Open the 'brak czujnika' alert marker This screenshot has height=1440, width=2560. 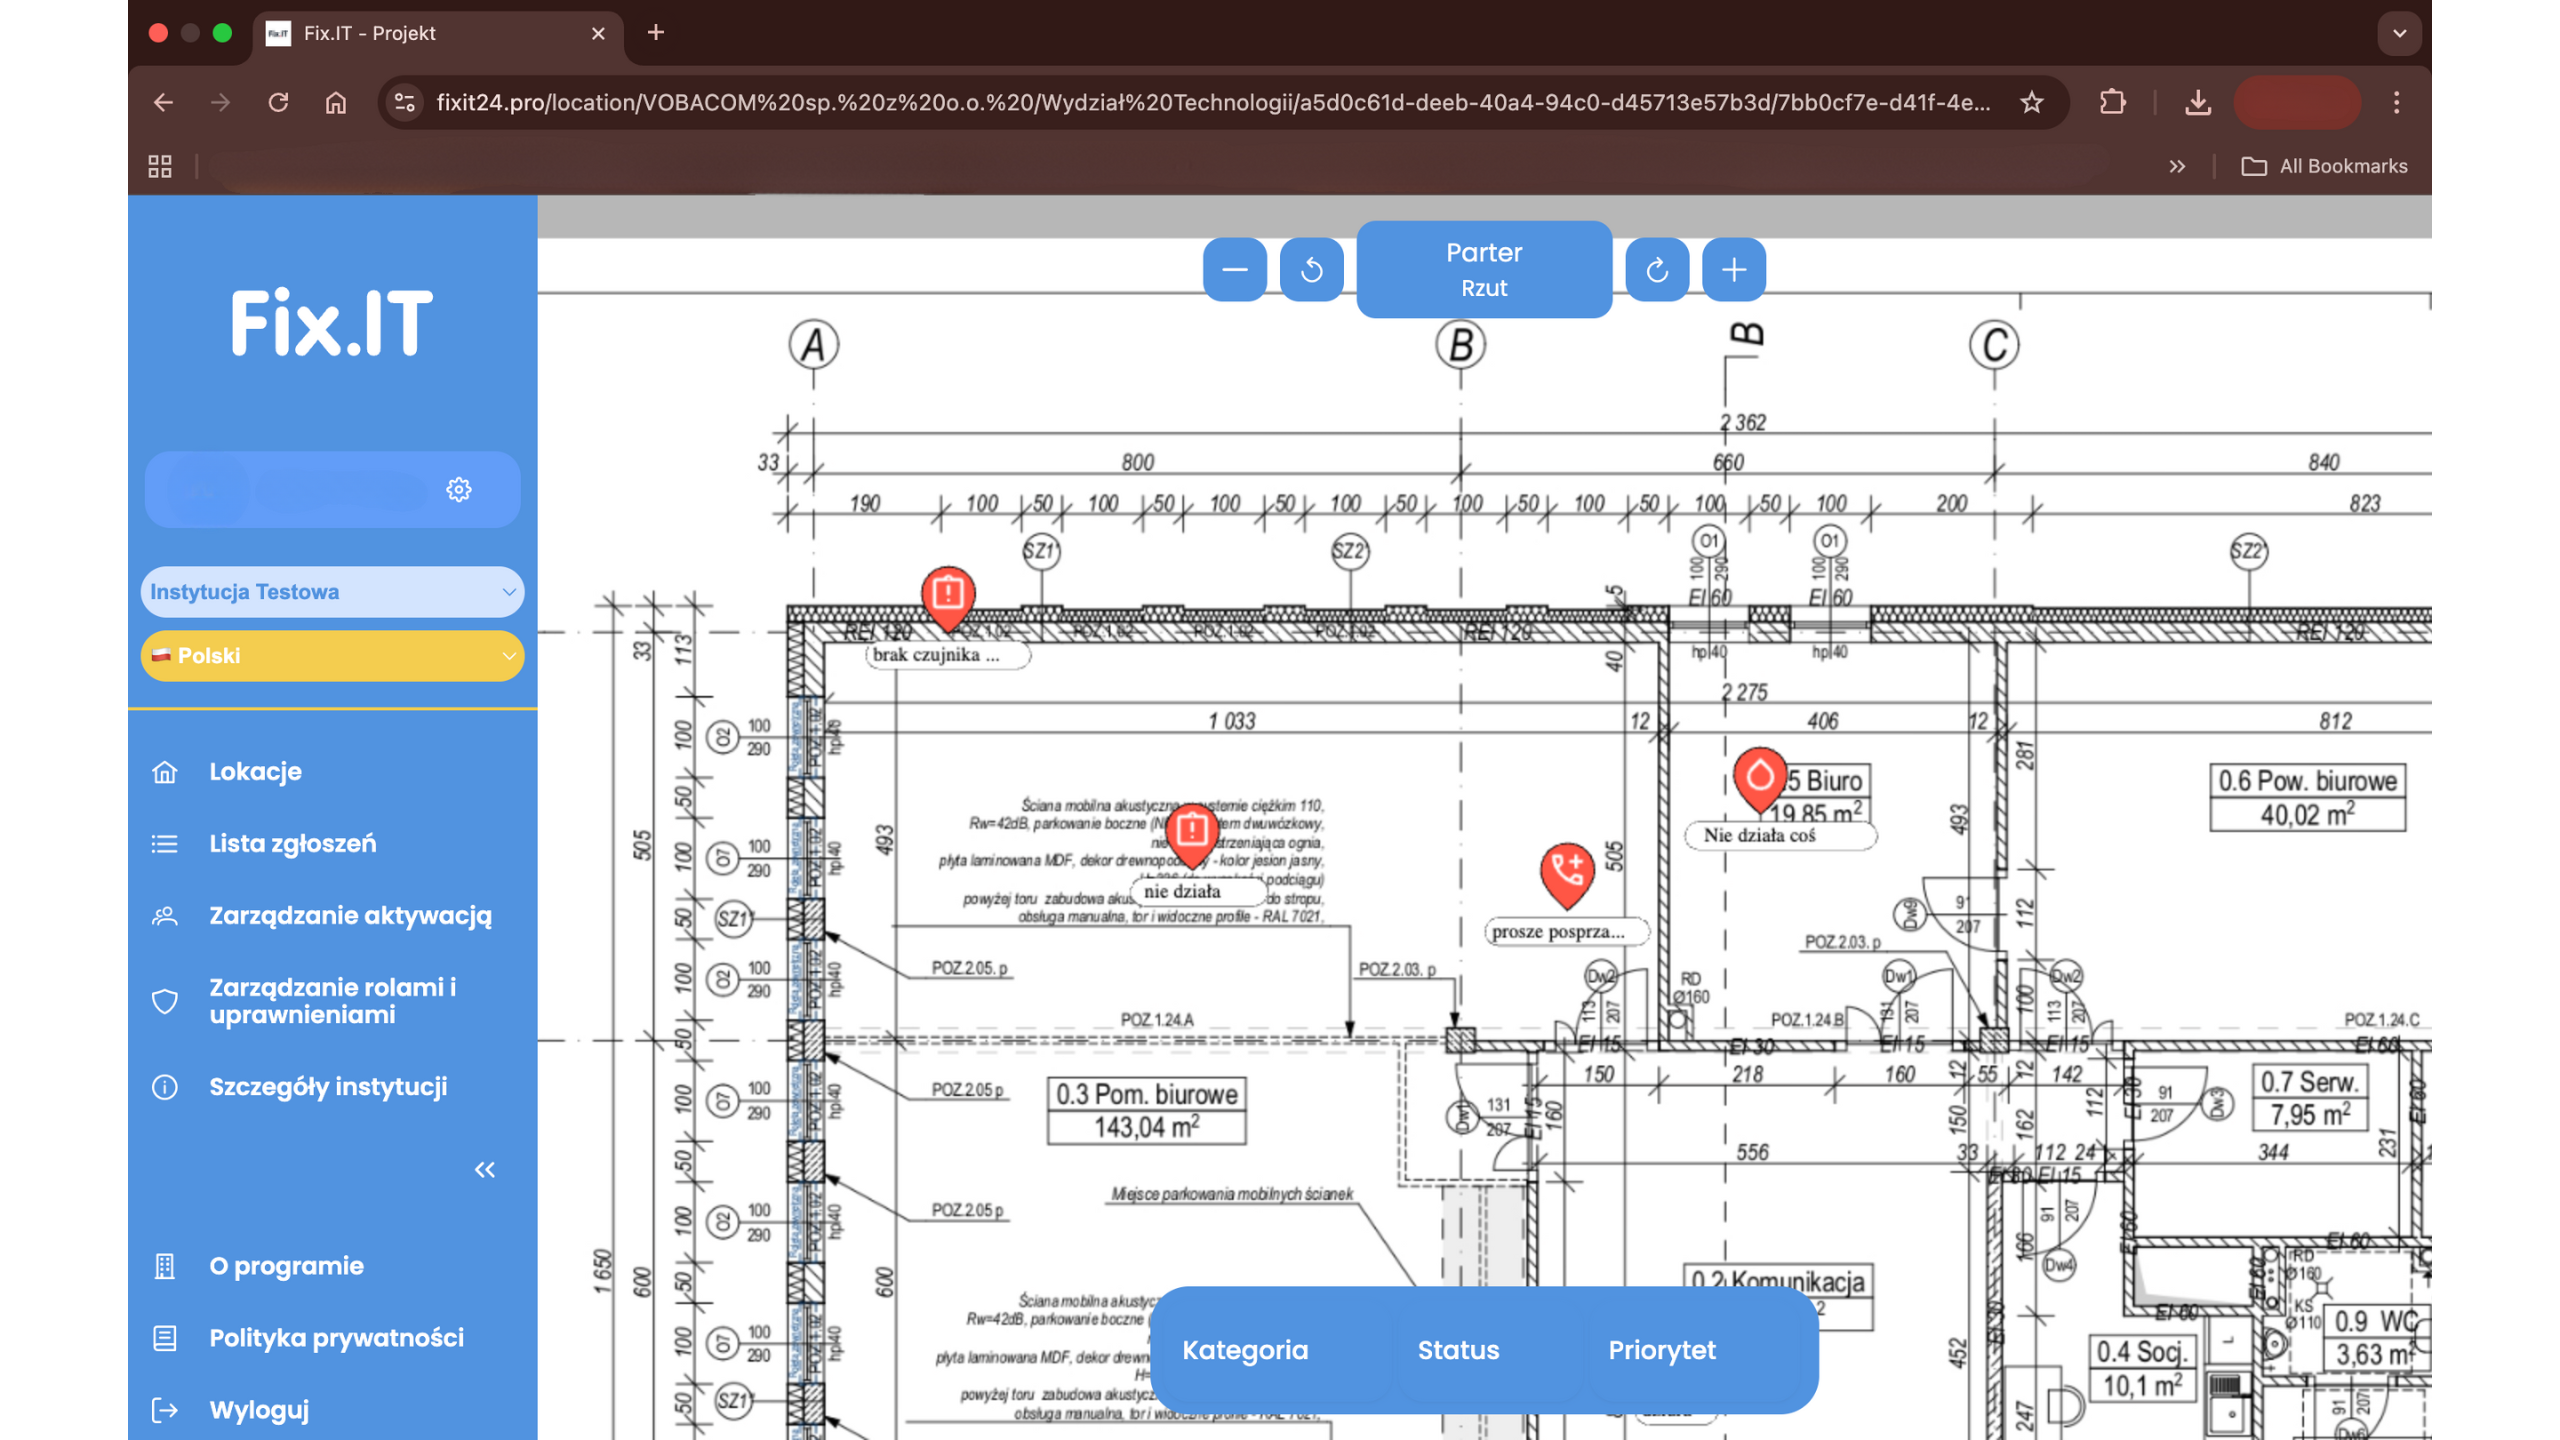coord(947,597)
